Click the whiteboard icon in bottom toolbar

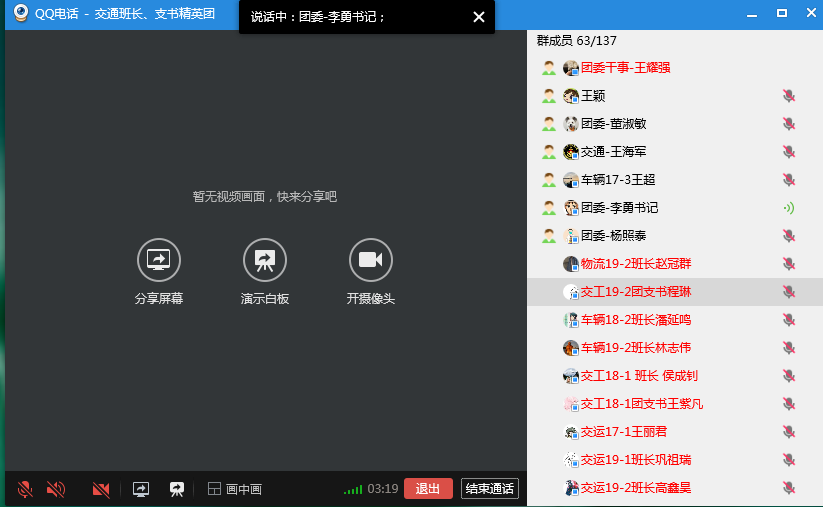177,489
